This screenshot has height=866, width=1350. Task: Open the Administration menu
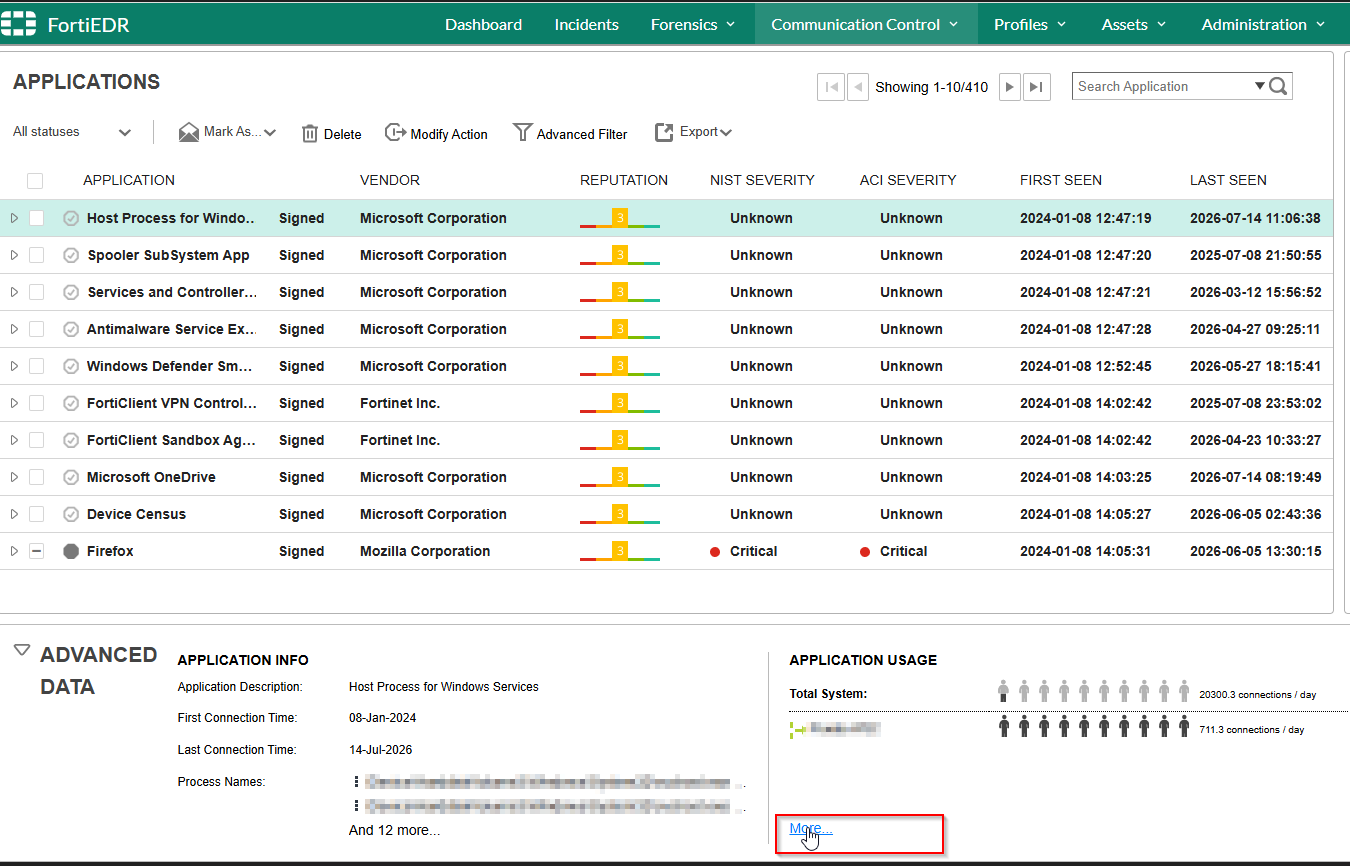pyautogui.click(x=1264, y=24)
